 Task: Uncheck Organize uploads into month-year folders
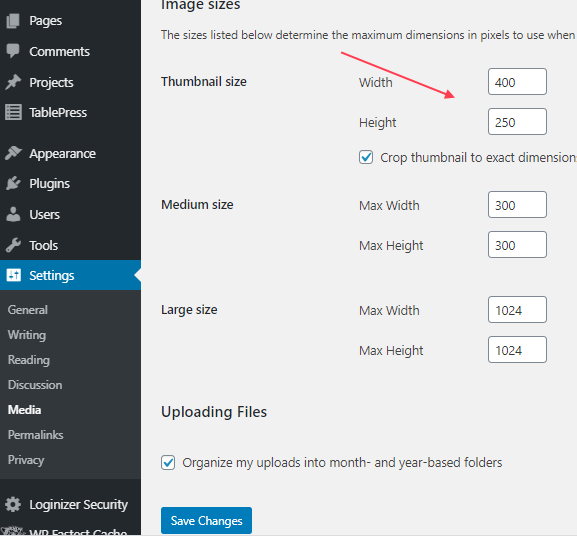point(168,463)
